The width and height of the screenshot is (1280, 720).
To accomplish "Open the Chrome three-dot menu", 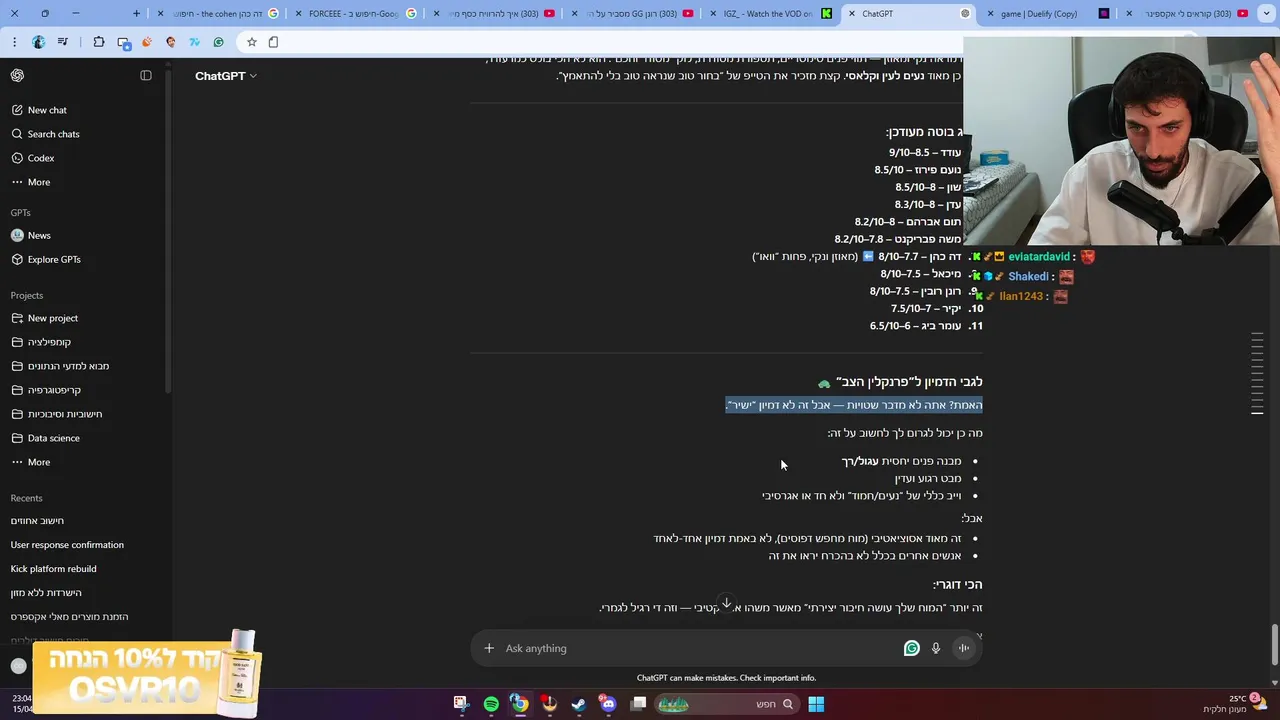I will (14, 42).
